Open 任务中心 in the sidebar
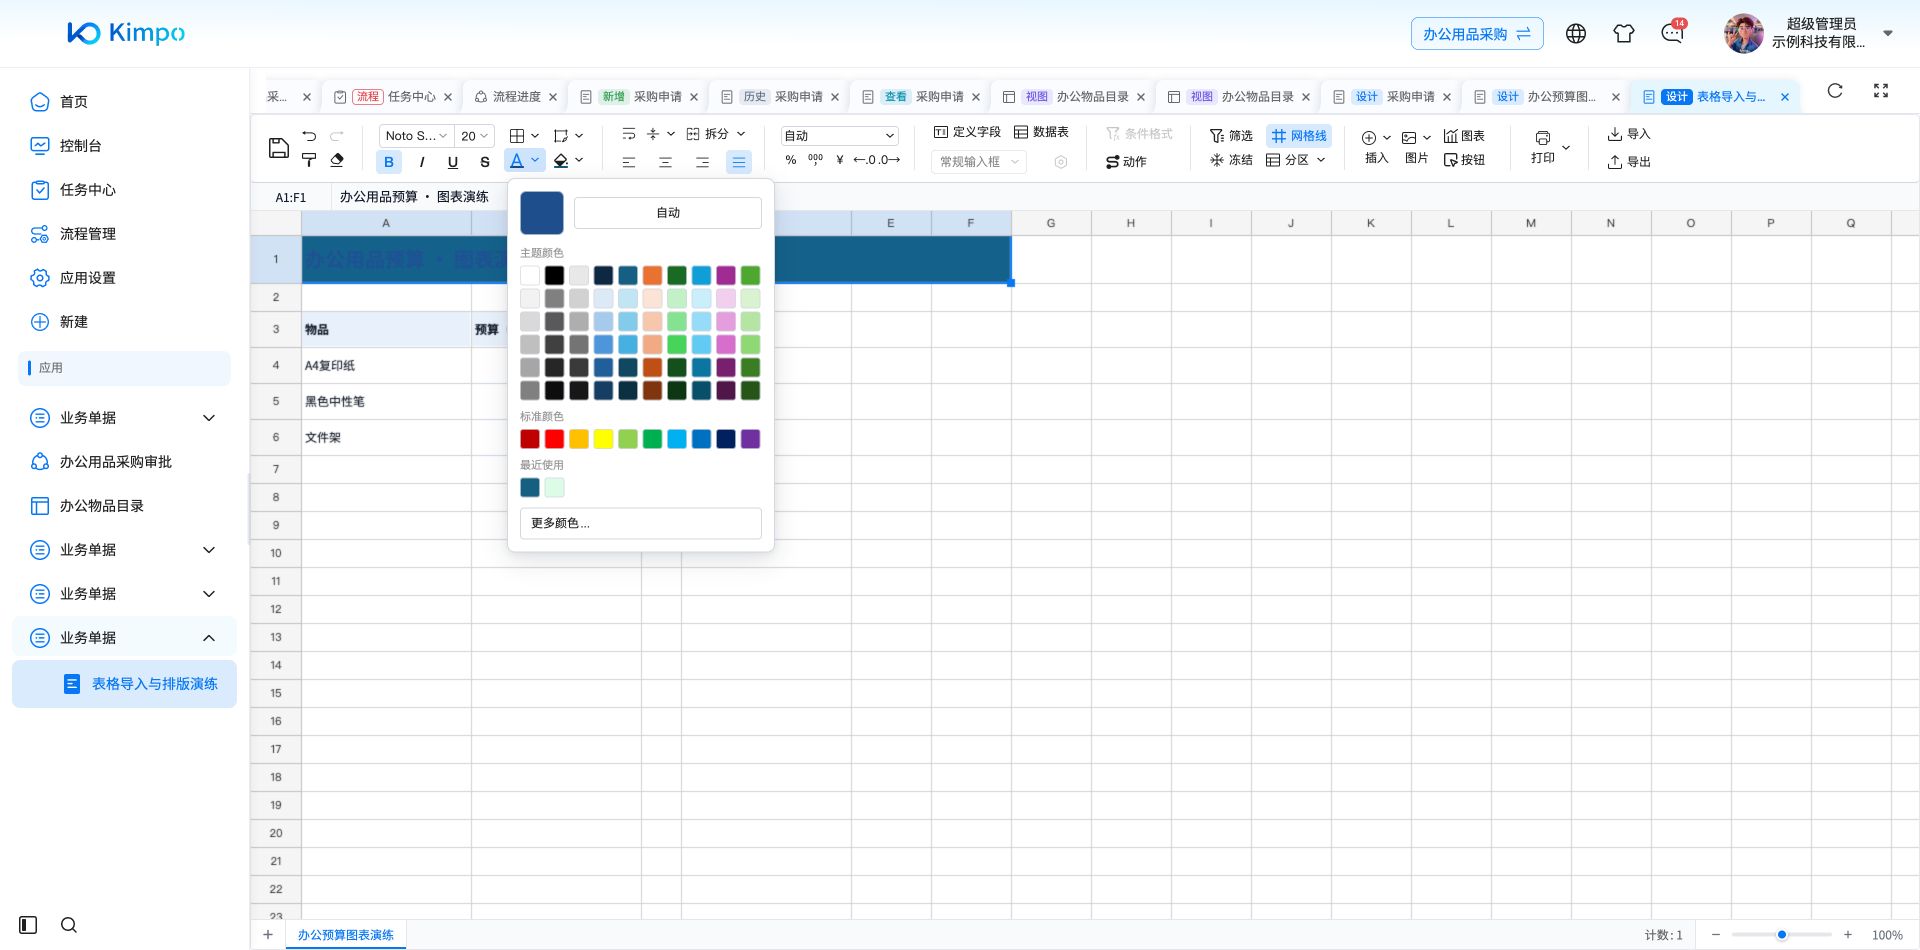1920x950 pixels. (88, 190)
